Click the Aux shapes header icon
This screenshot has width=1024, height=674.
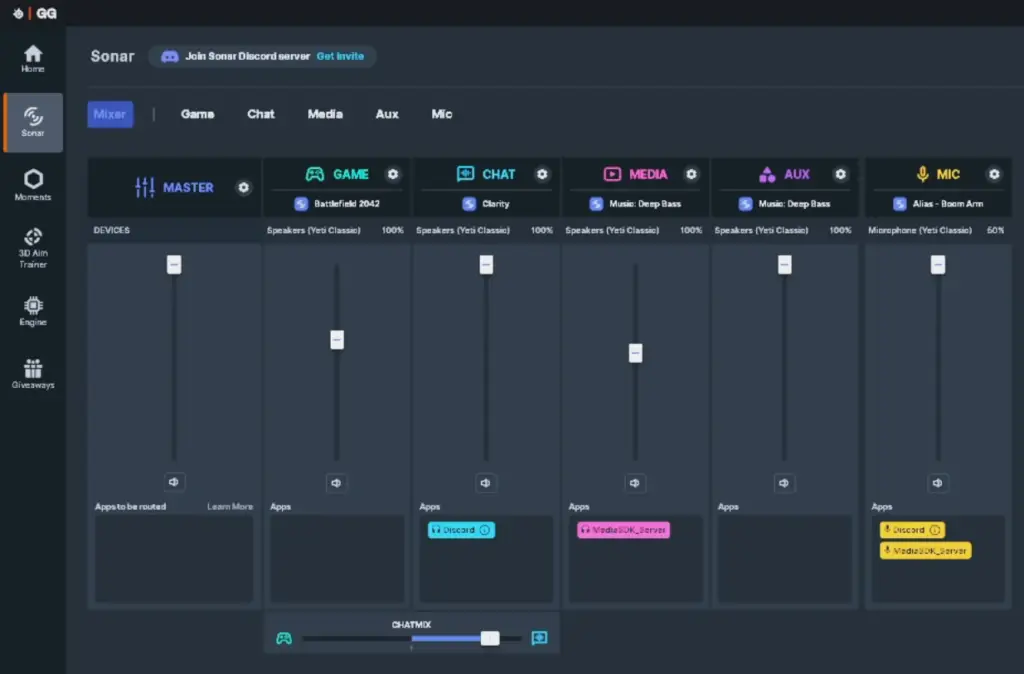(x=767, y=174)
